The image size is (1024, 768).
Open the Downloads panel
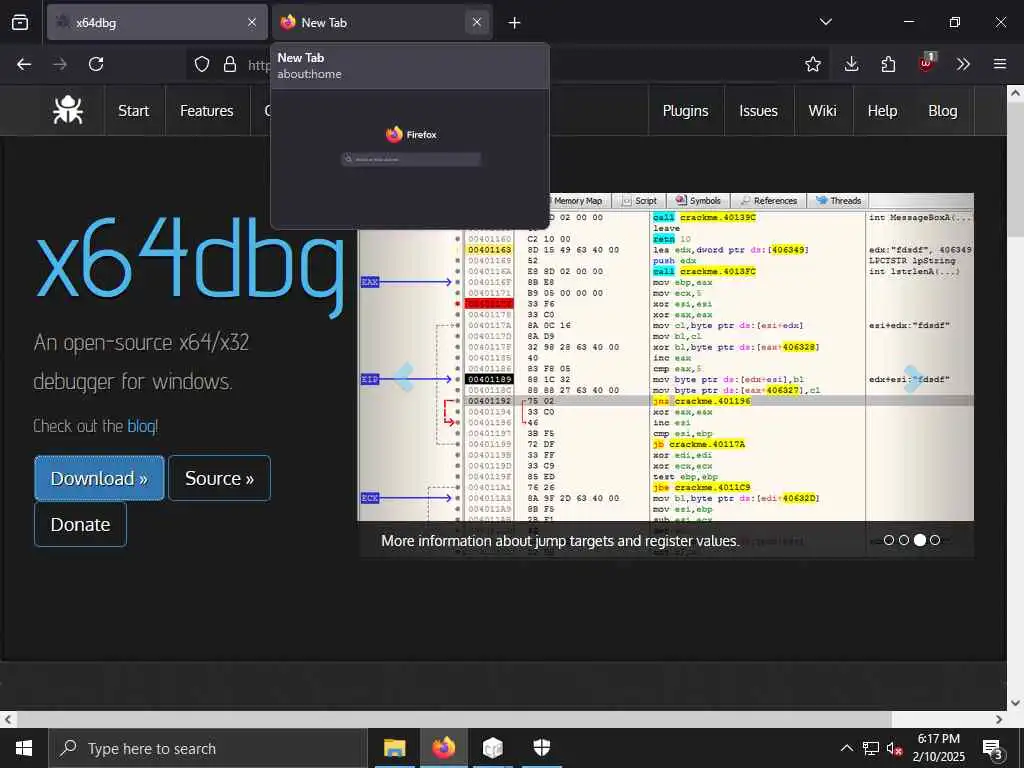(x=851, y=64)
